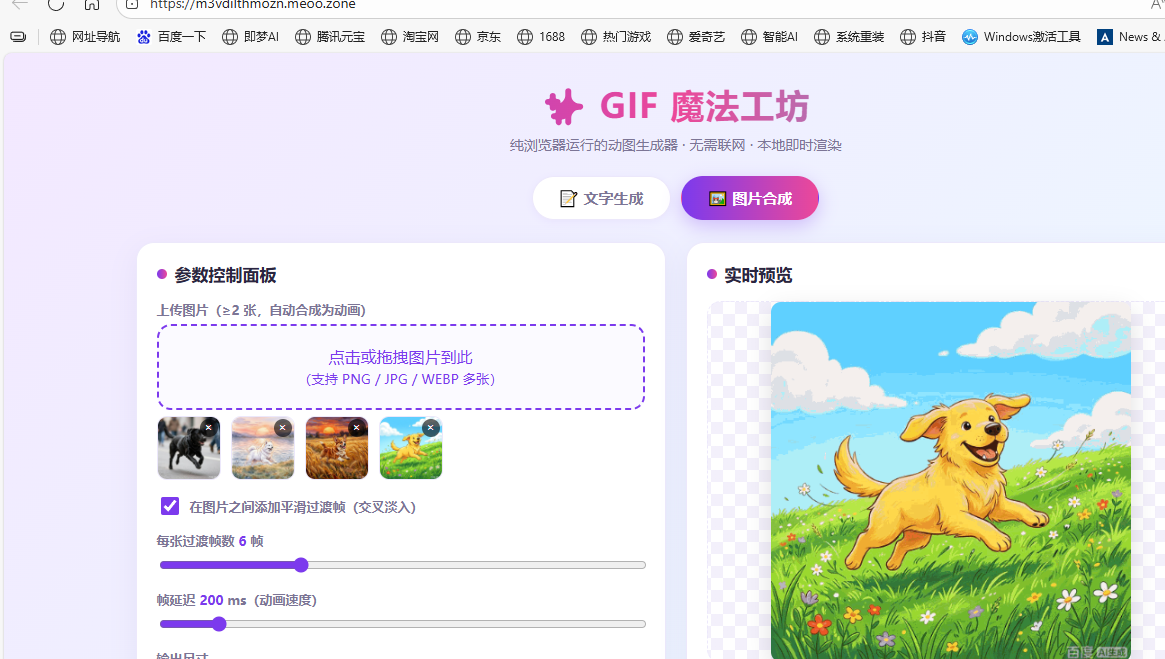Click the image upload drop zone
Image resolution: width=1165 pixels, height=659 pixels.
tap(400, 367)
